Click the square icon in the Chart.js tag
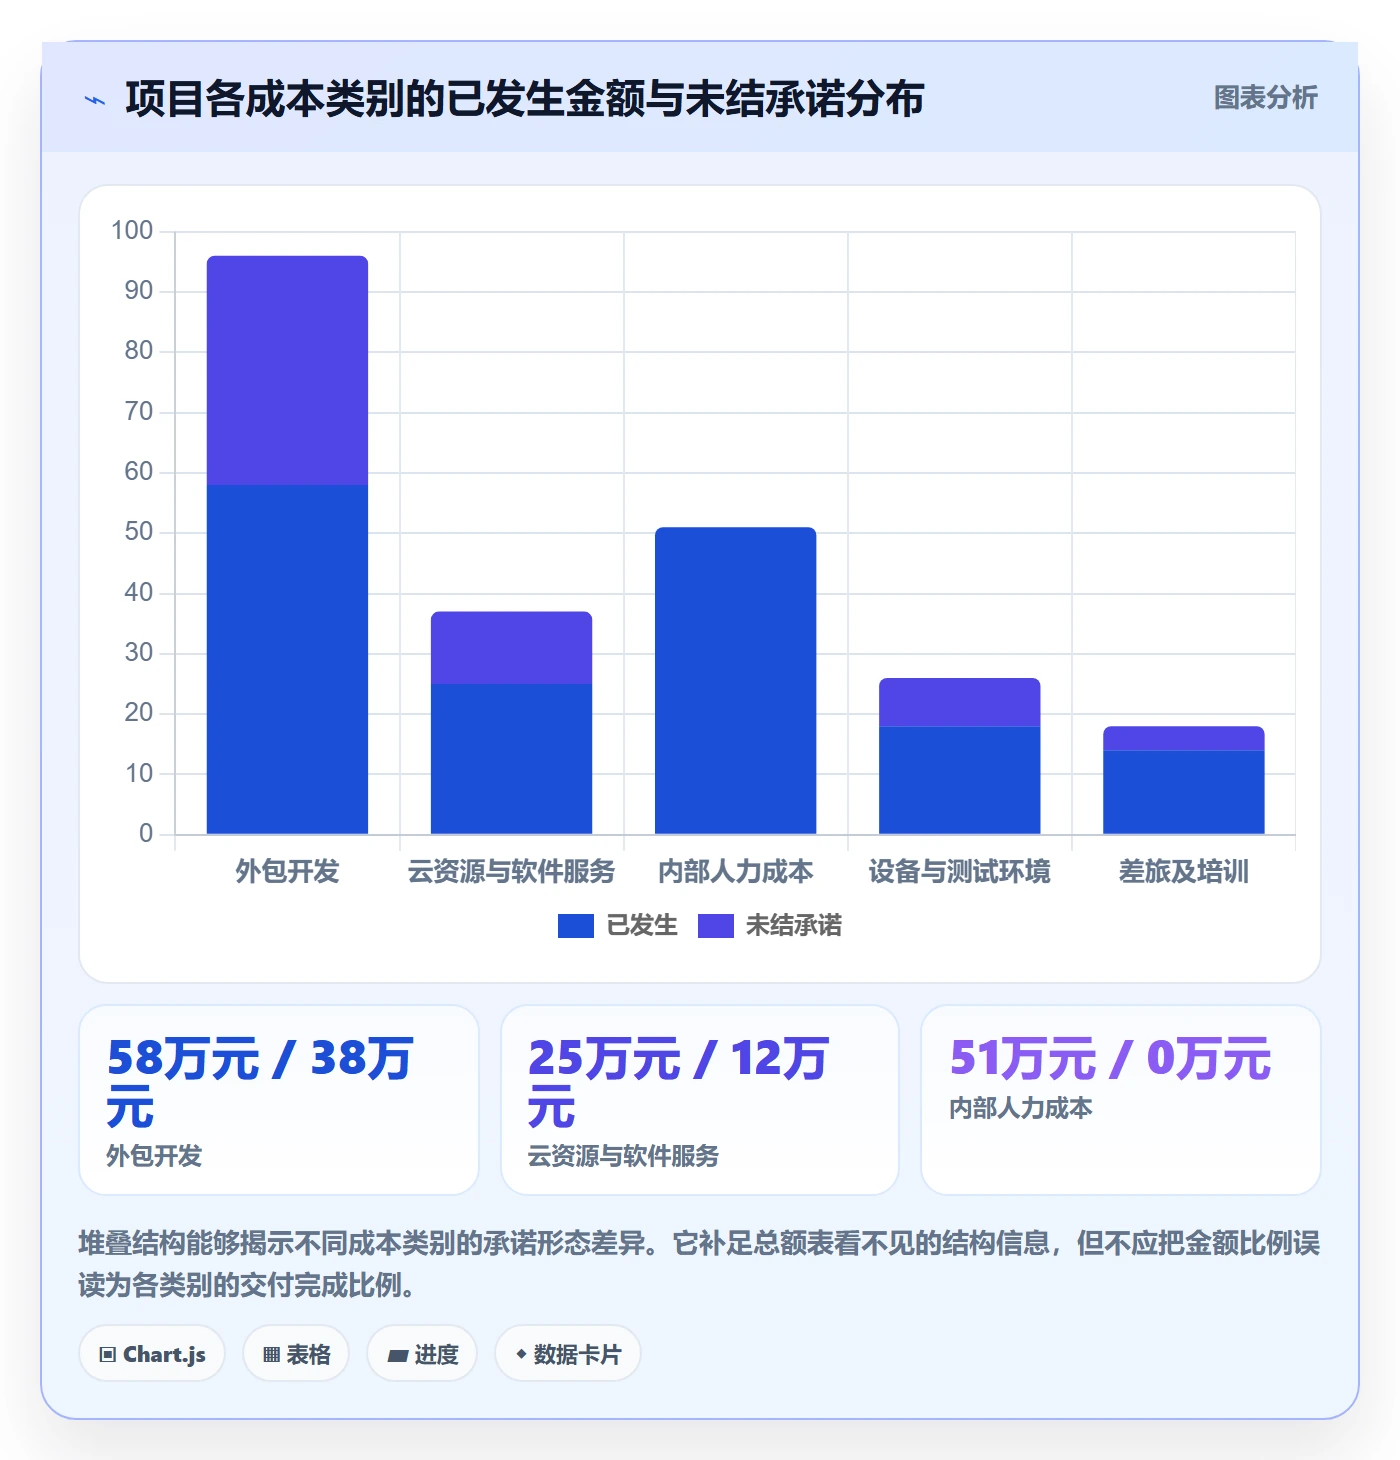1400x1460 pixels. [x=108, y=1355]
